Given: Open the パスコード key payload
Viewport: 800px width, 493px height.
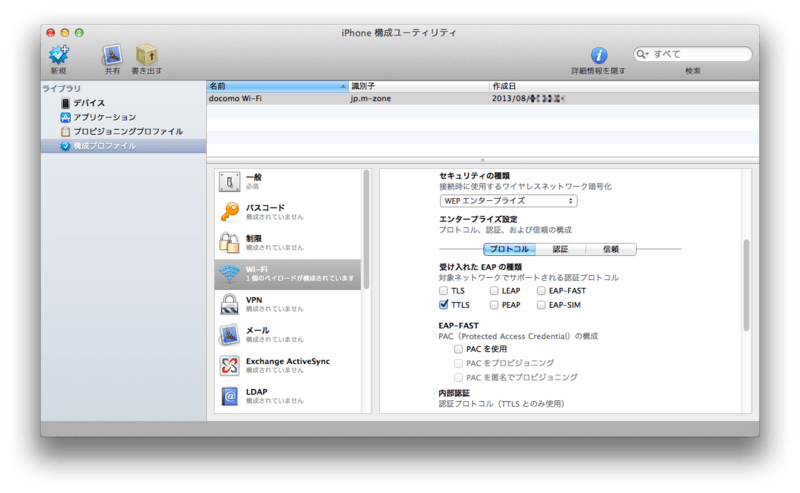Looking at the screenshot, I should click(x=288, y=212).
